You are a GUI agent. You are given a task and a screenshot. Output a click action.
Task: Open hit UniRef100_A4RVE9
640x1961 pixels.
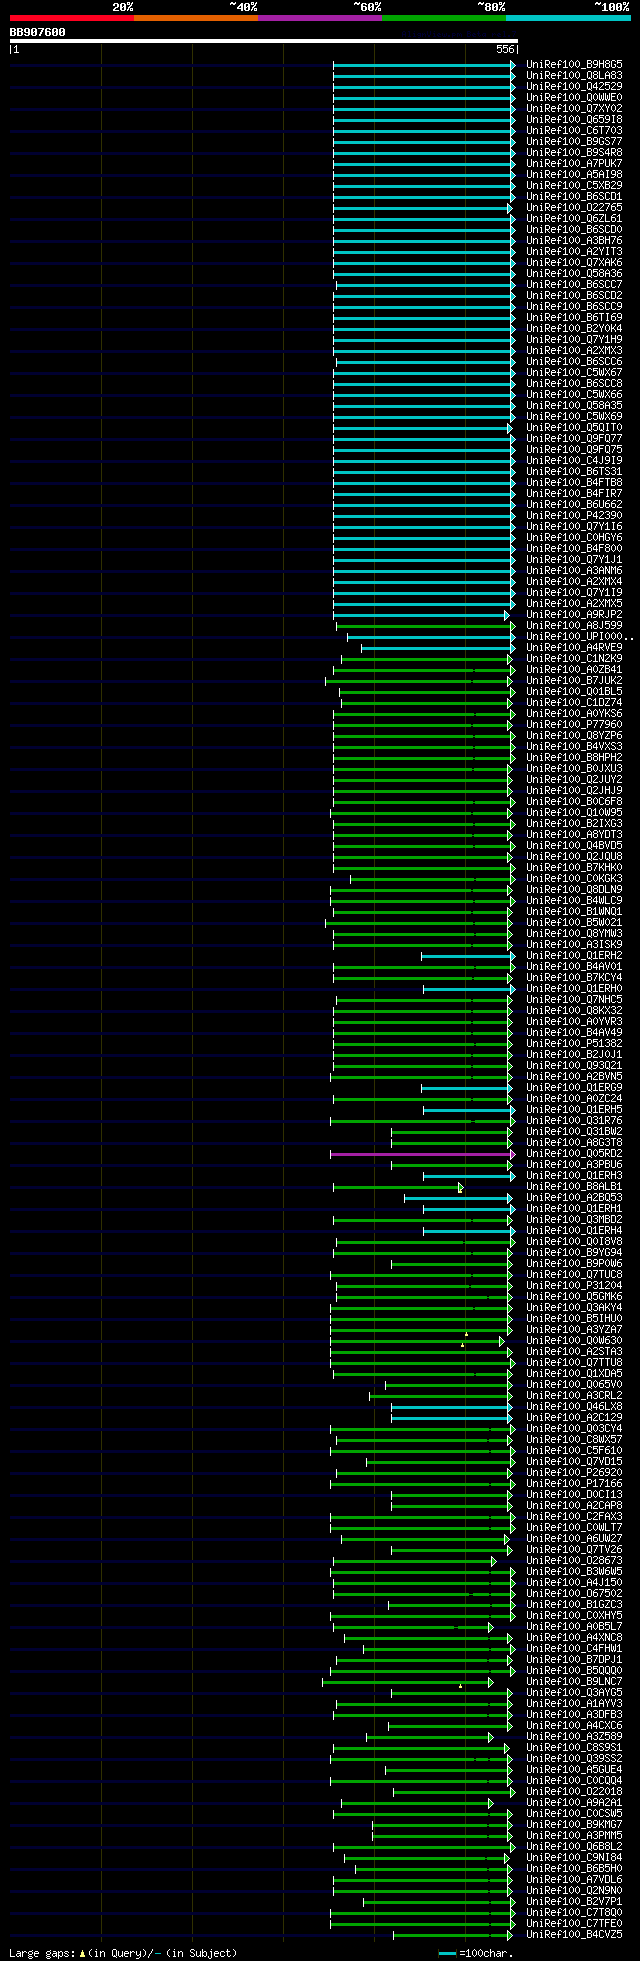[574, 647]
